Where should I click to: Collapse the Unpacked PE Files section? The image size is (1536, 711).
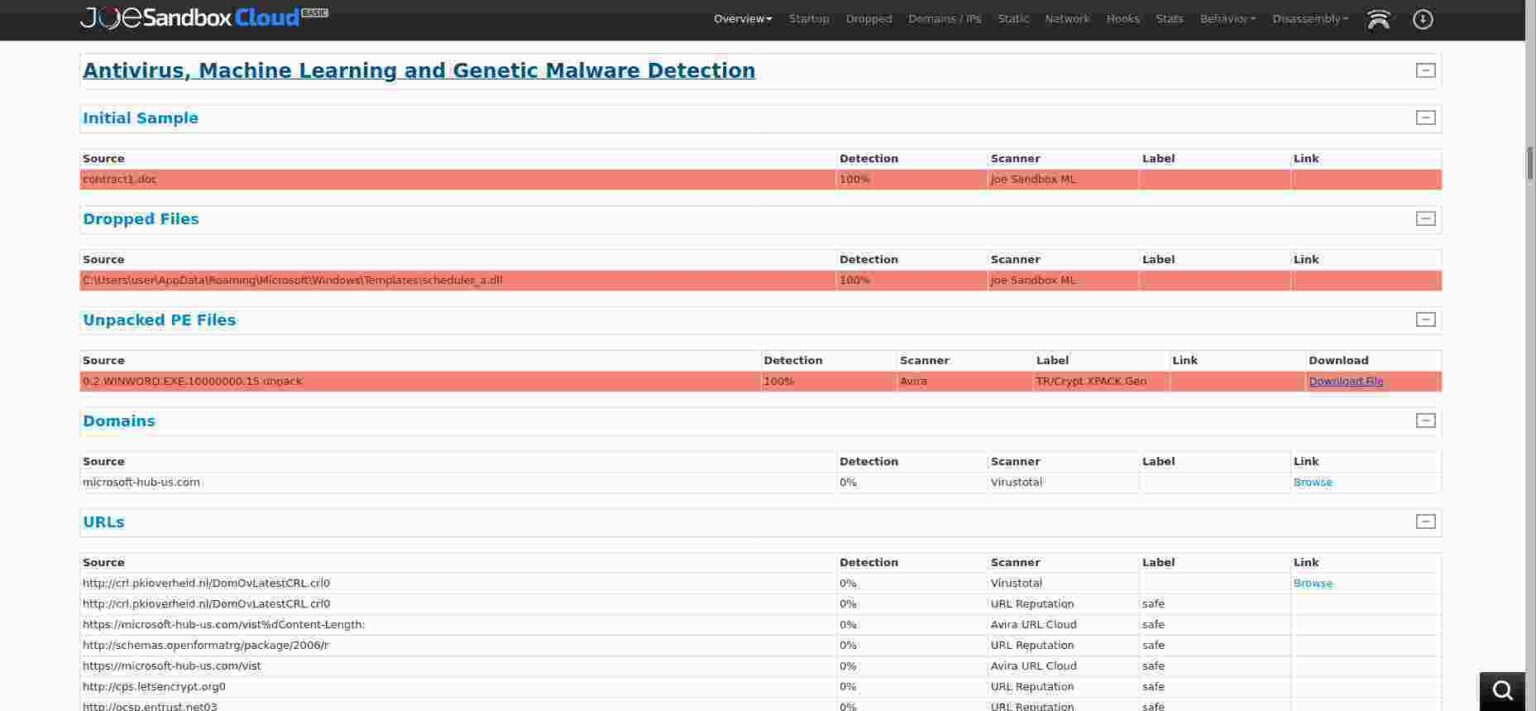pos(1425,320)
